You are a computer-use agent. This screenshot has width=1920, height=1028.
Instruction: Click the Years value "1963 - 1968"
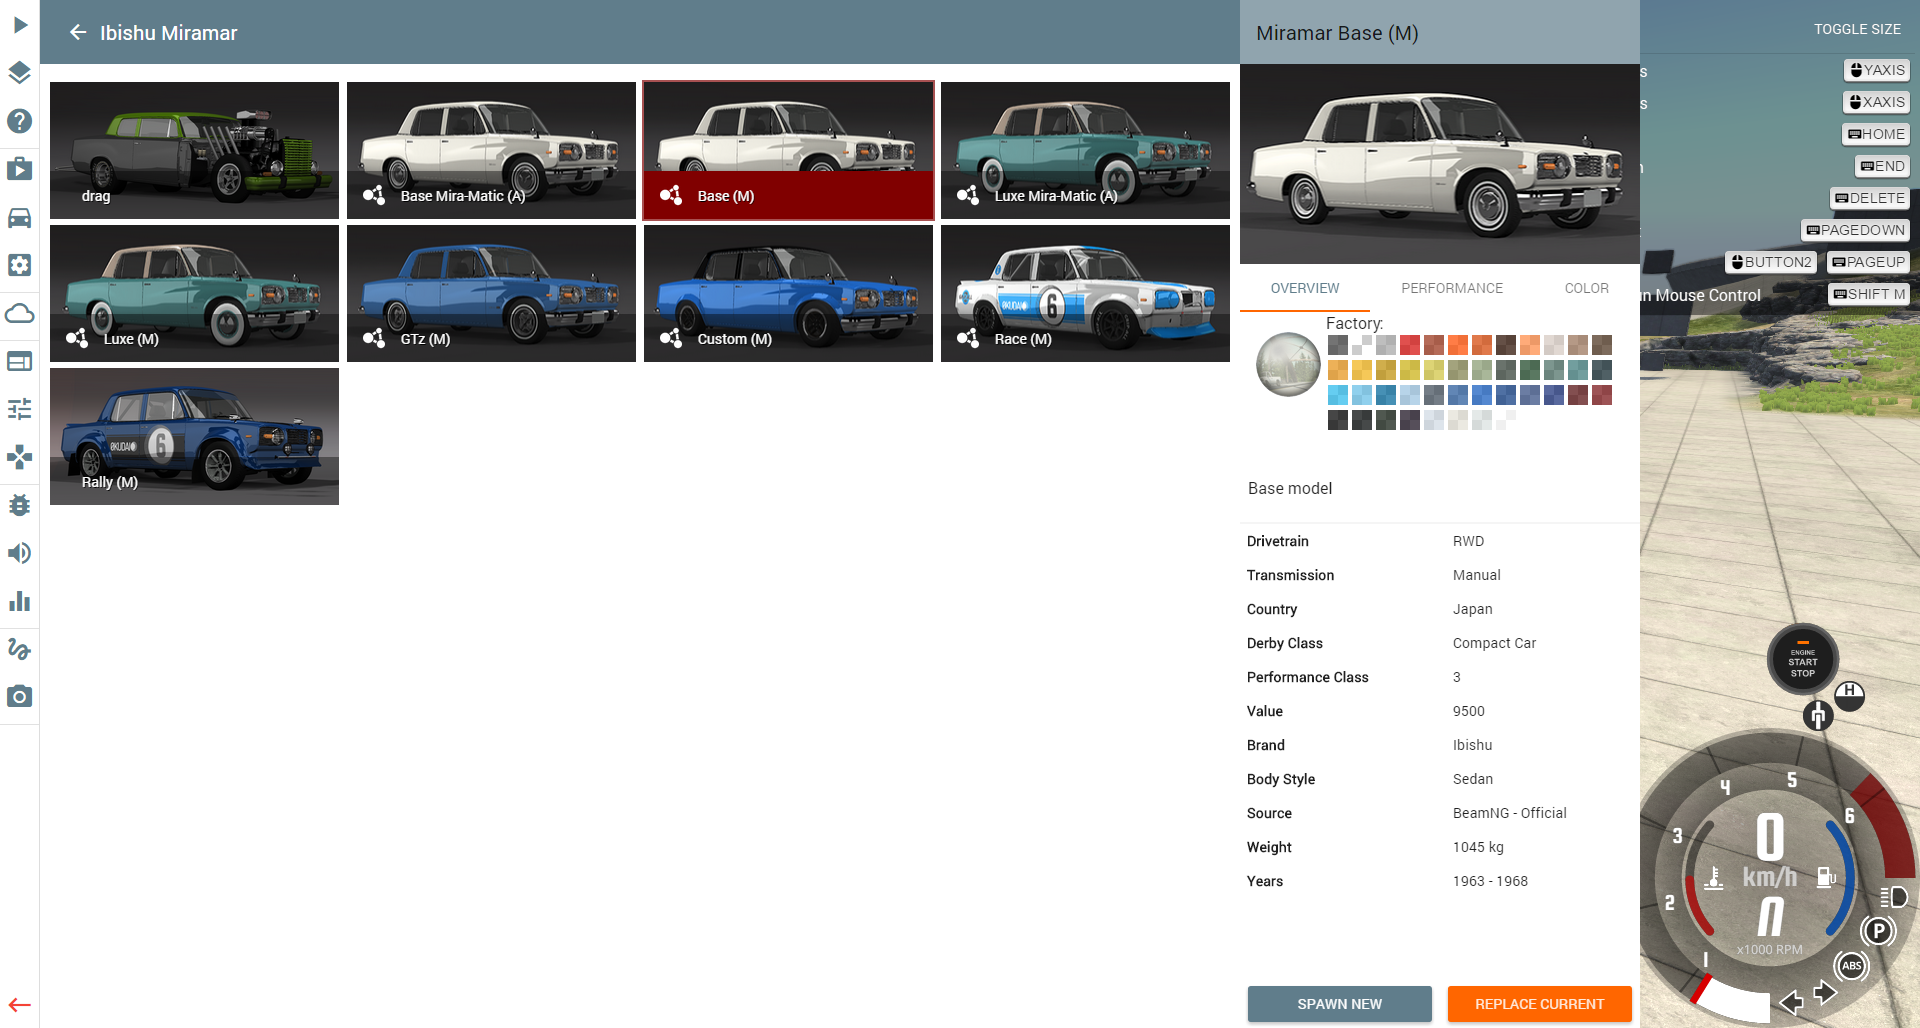click(1490, 881)
